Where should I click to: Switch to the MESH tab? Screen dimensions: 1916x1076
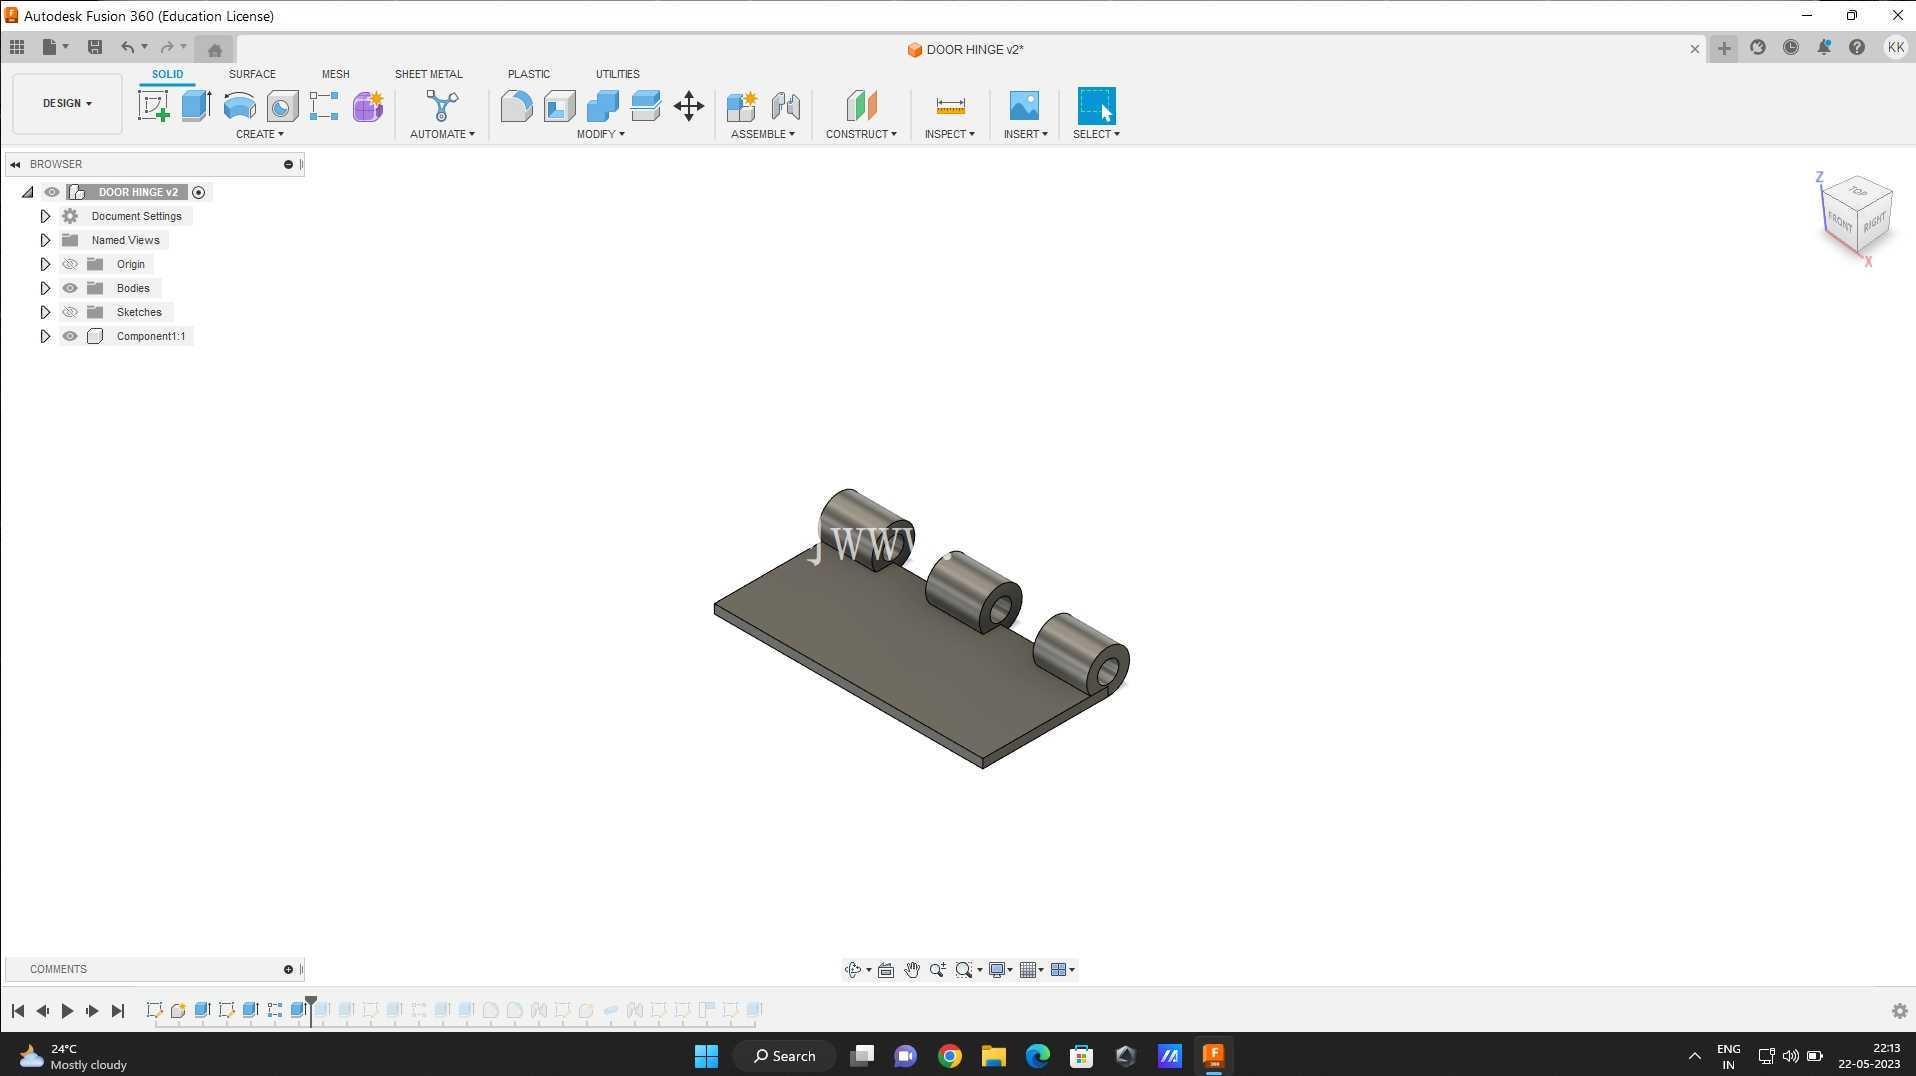tap(335, 74)
